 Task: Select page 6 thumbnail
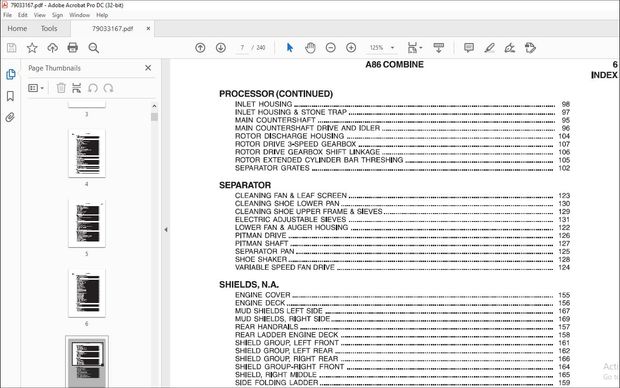pos(87,293)
